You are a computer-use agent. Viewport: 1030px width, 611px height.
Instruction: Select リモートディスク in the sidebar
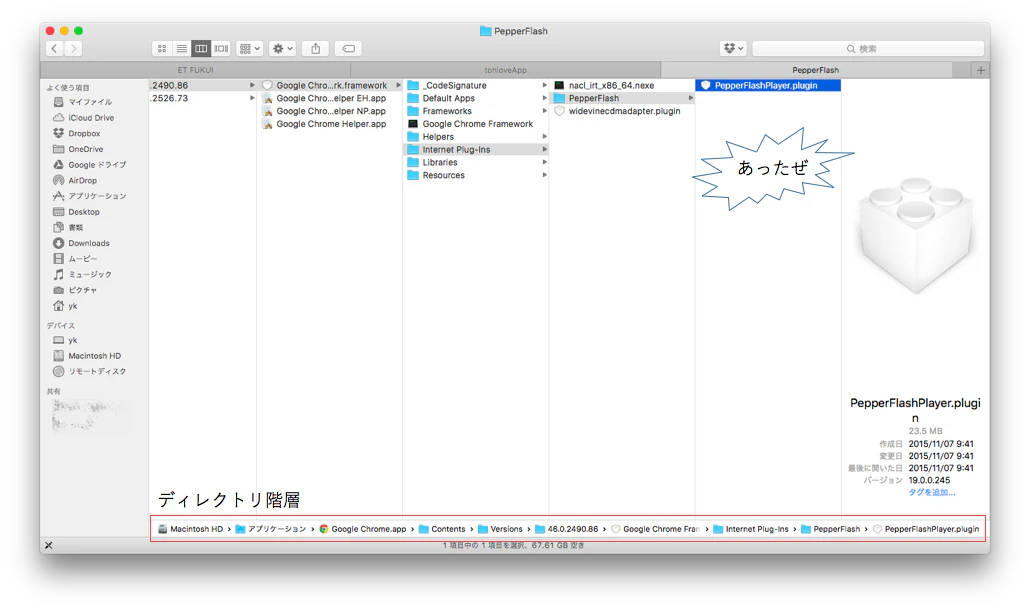[89, 372]
